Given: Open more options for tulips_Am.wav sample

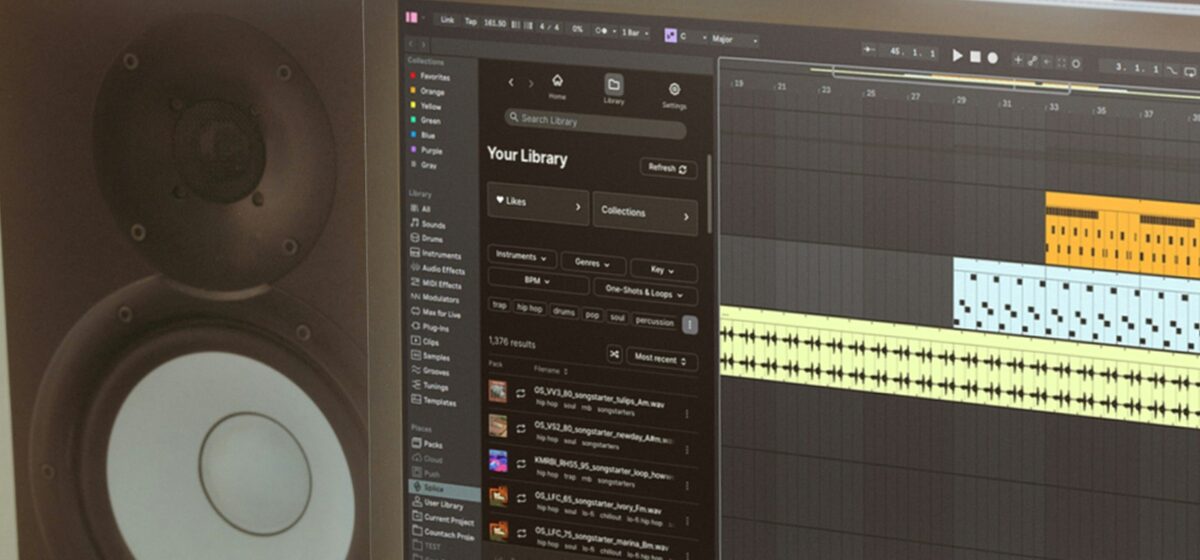Looking at the screenshot, I should tap(687, 412).
